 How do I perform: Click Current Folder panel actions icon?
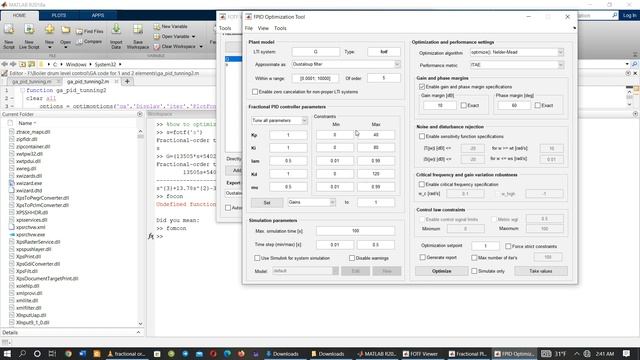coord(140,114)
